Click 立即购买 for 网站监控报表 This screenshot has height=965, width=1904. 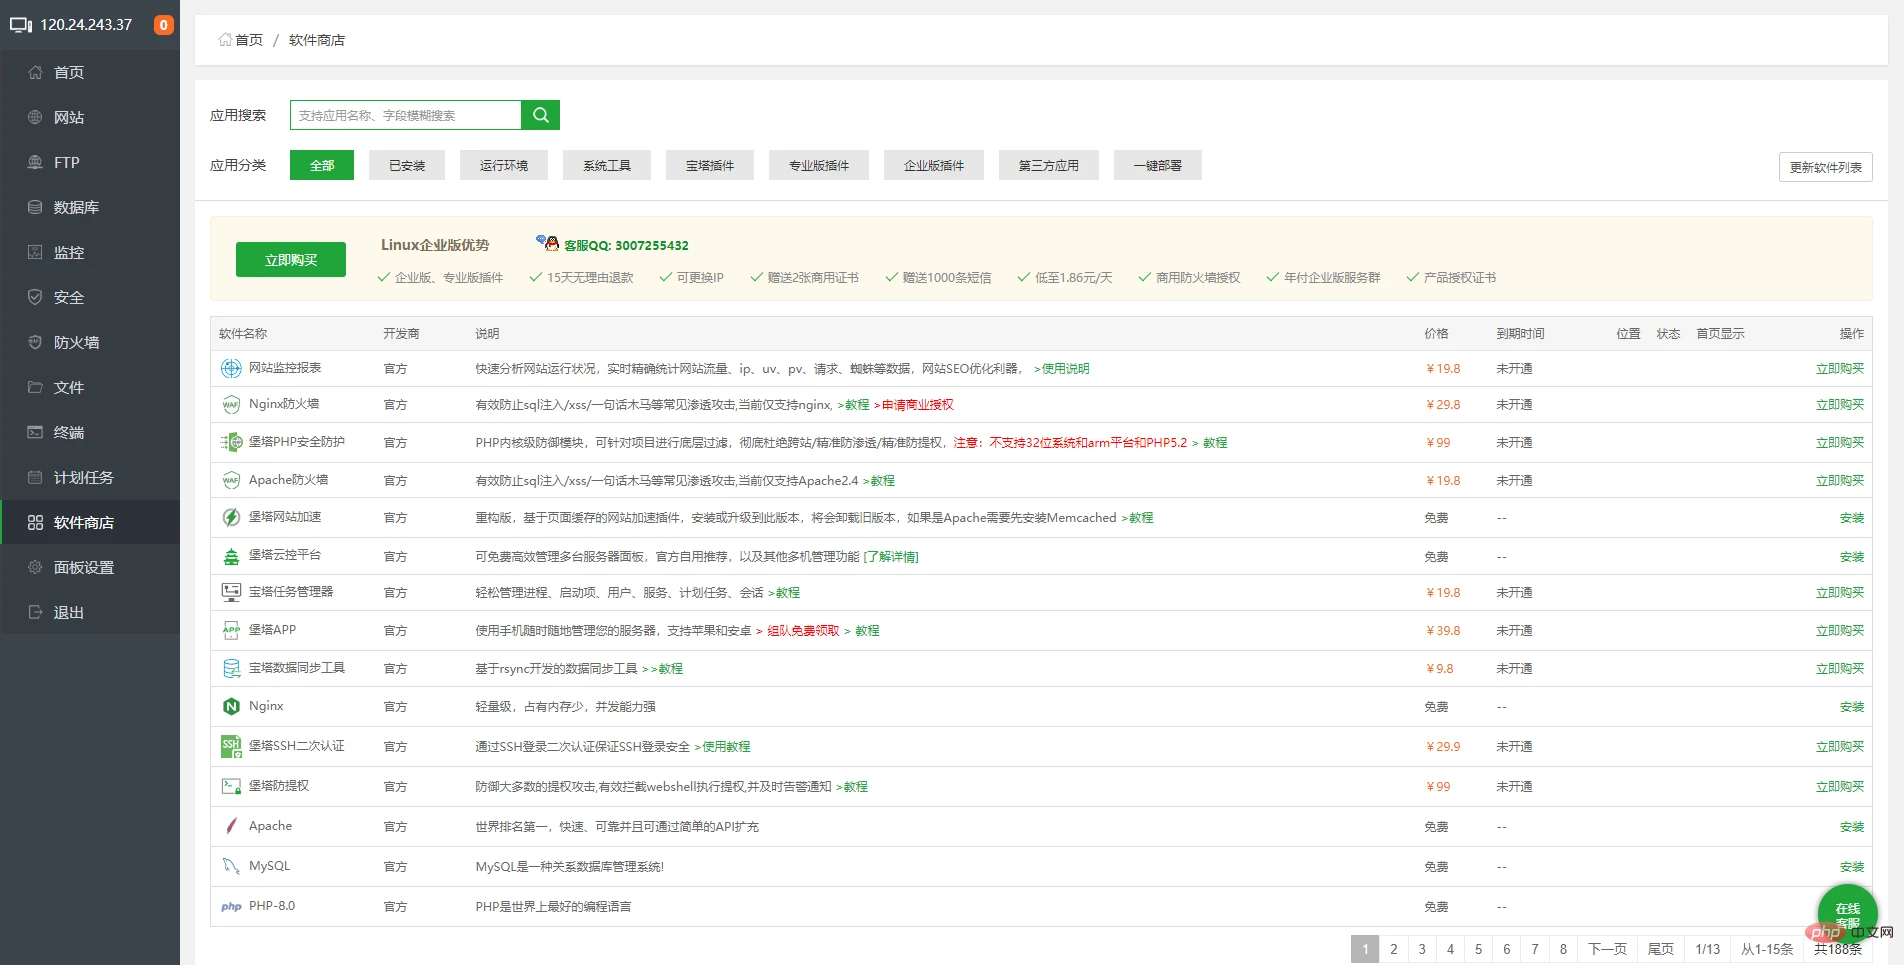click(1840, 369)
